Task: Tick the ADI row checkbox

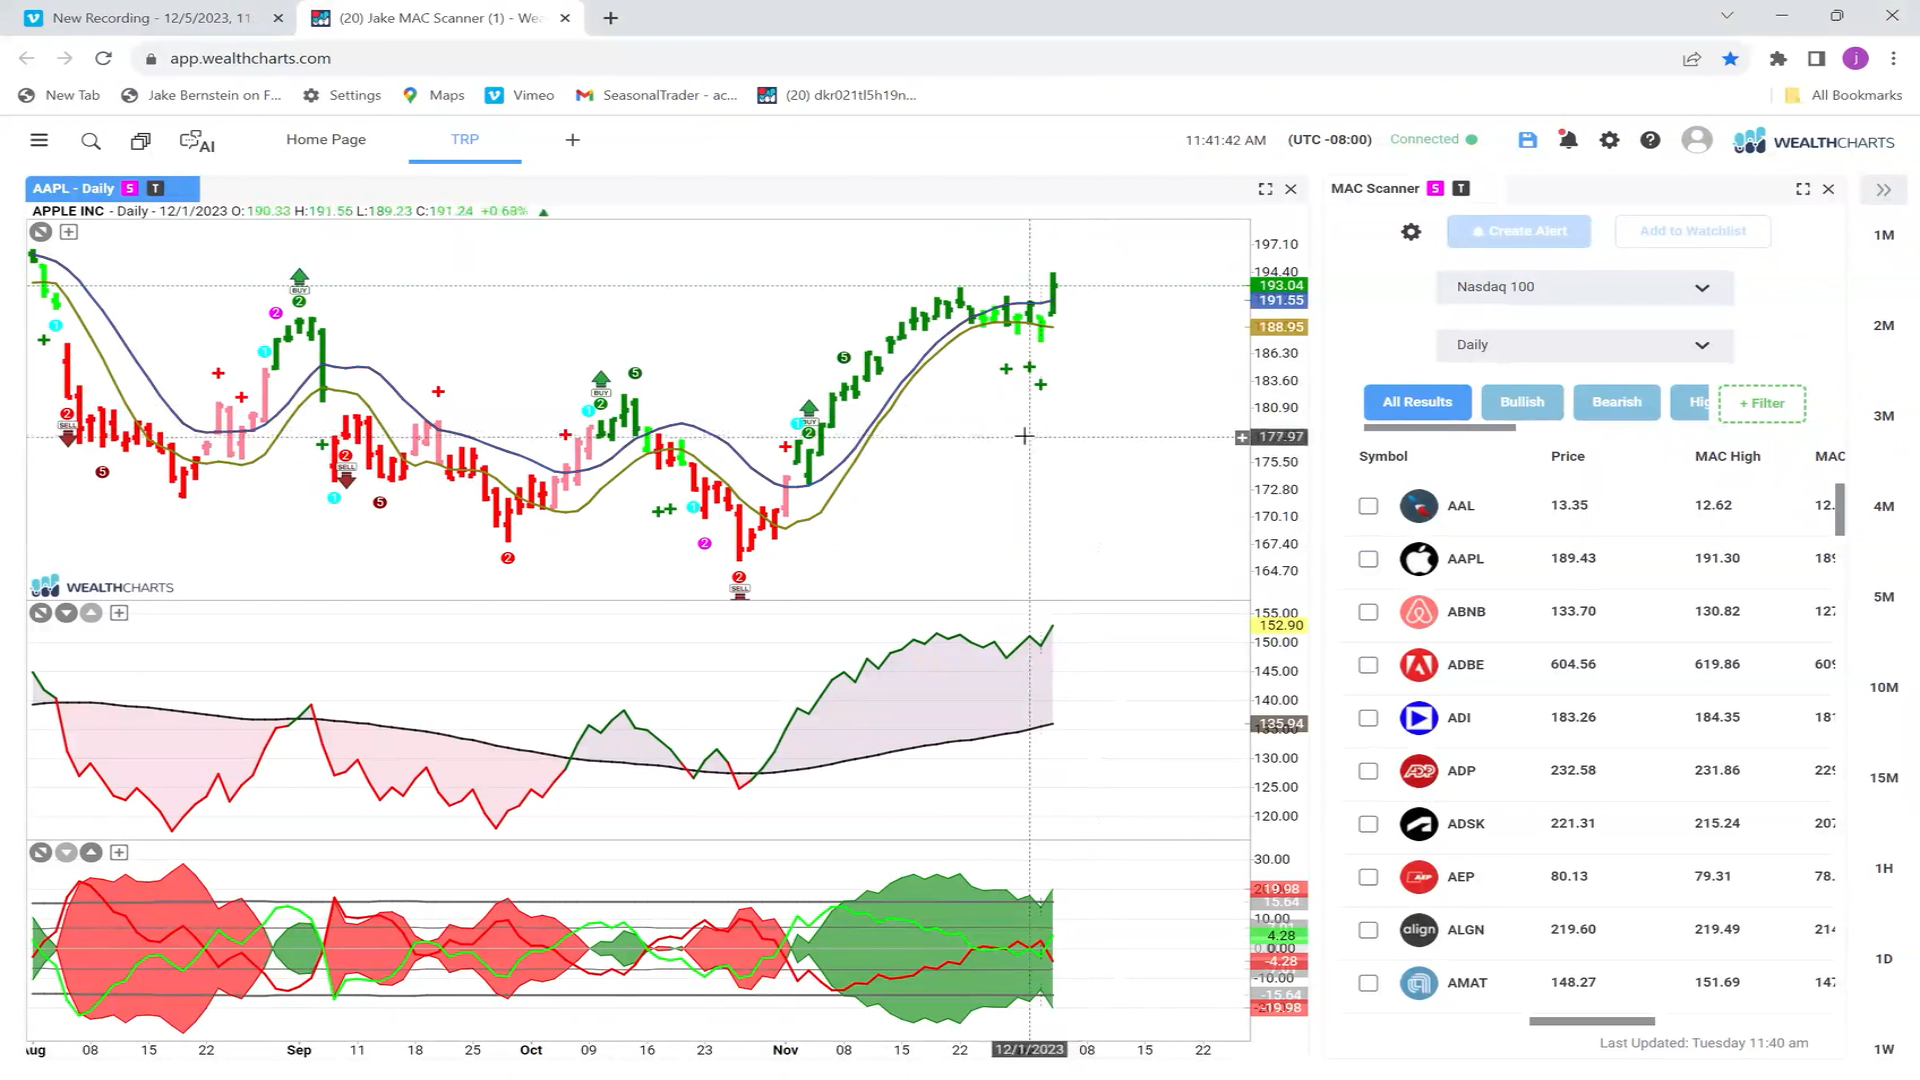Action: click(x=1368, y=718)
